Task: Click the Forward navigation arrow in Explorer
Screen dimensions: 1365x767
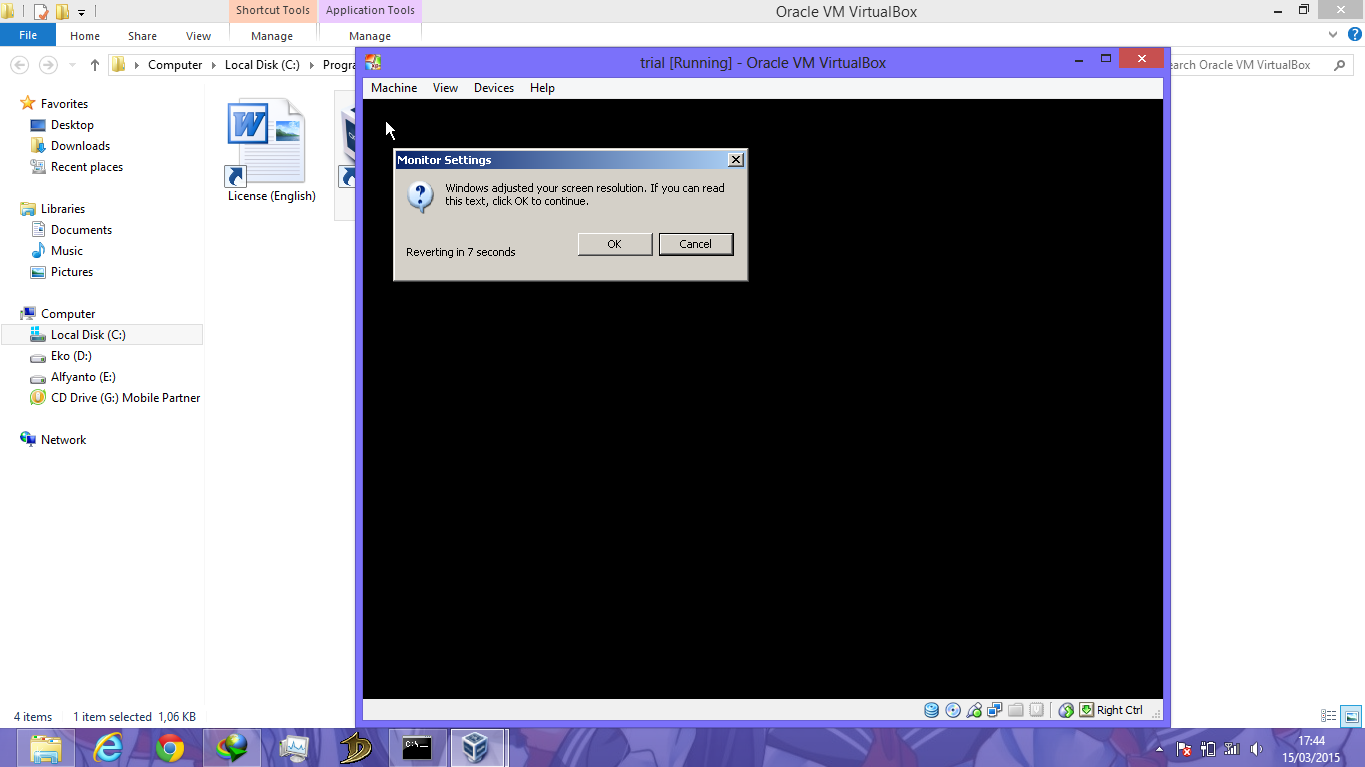Action: click(48, 65)
